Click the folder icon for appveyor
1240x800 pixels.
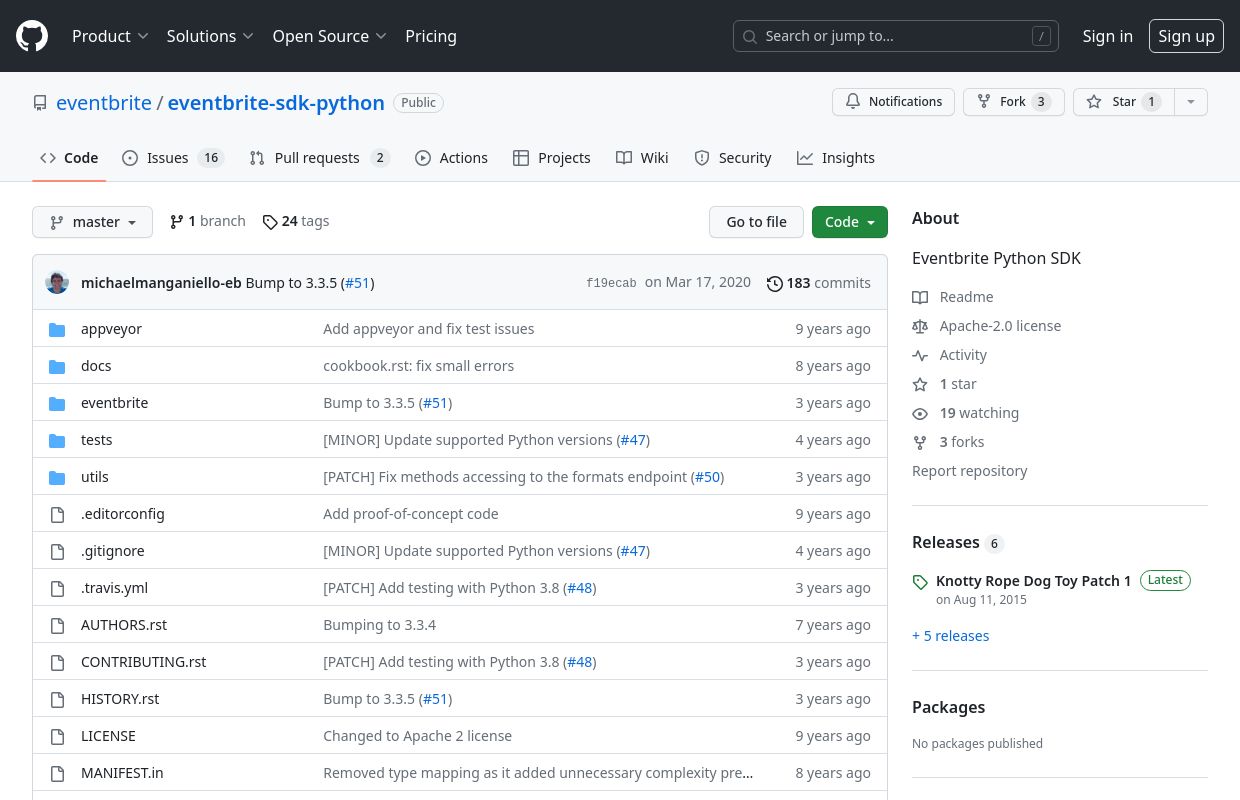coord(57,329)
